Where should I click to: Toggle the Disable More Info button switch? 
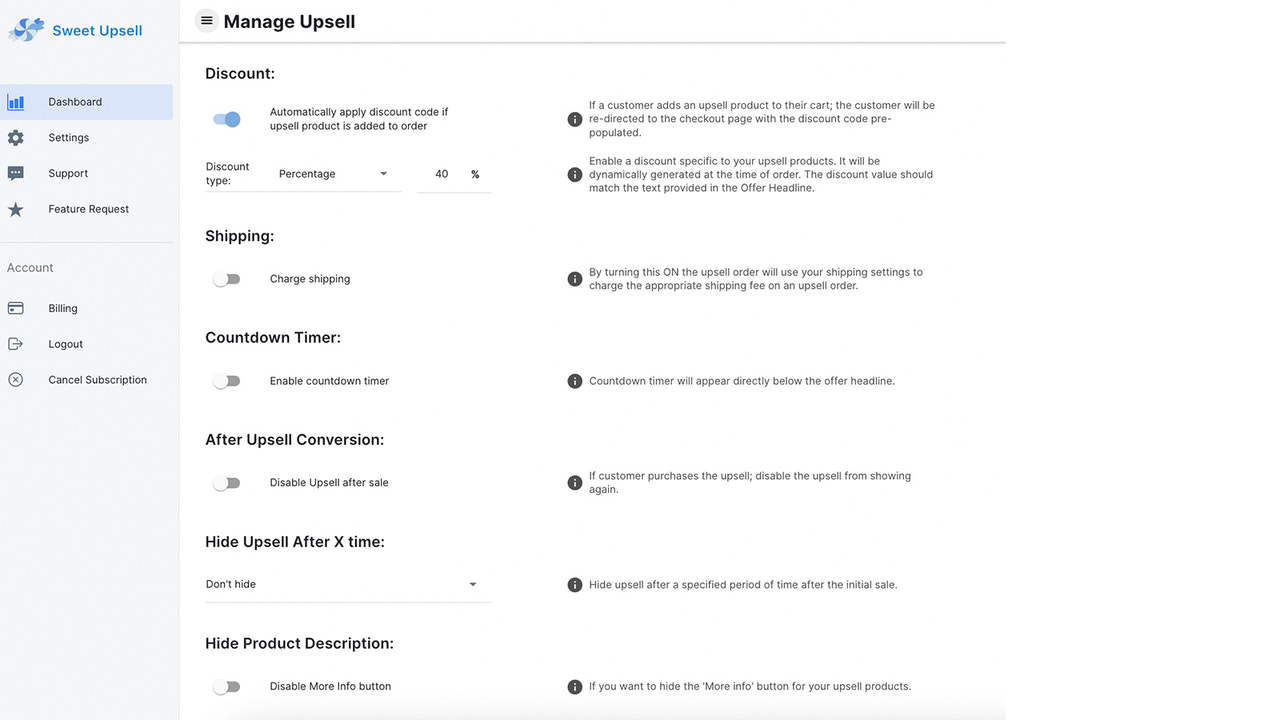[x=227, y=686]
